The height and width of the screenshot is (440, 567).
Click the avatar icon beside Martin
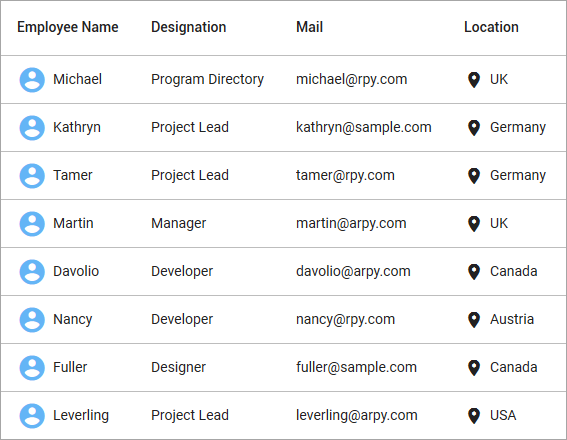(x=32, y=224)
